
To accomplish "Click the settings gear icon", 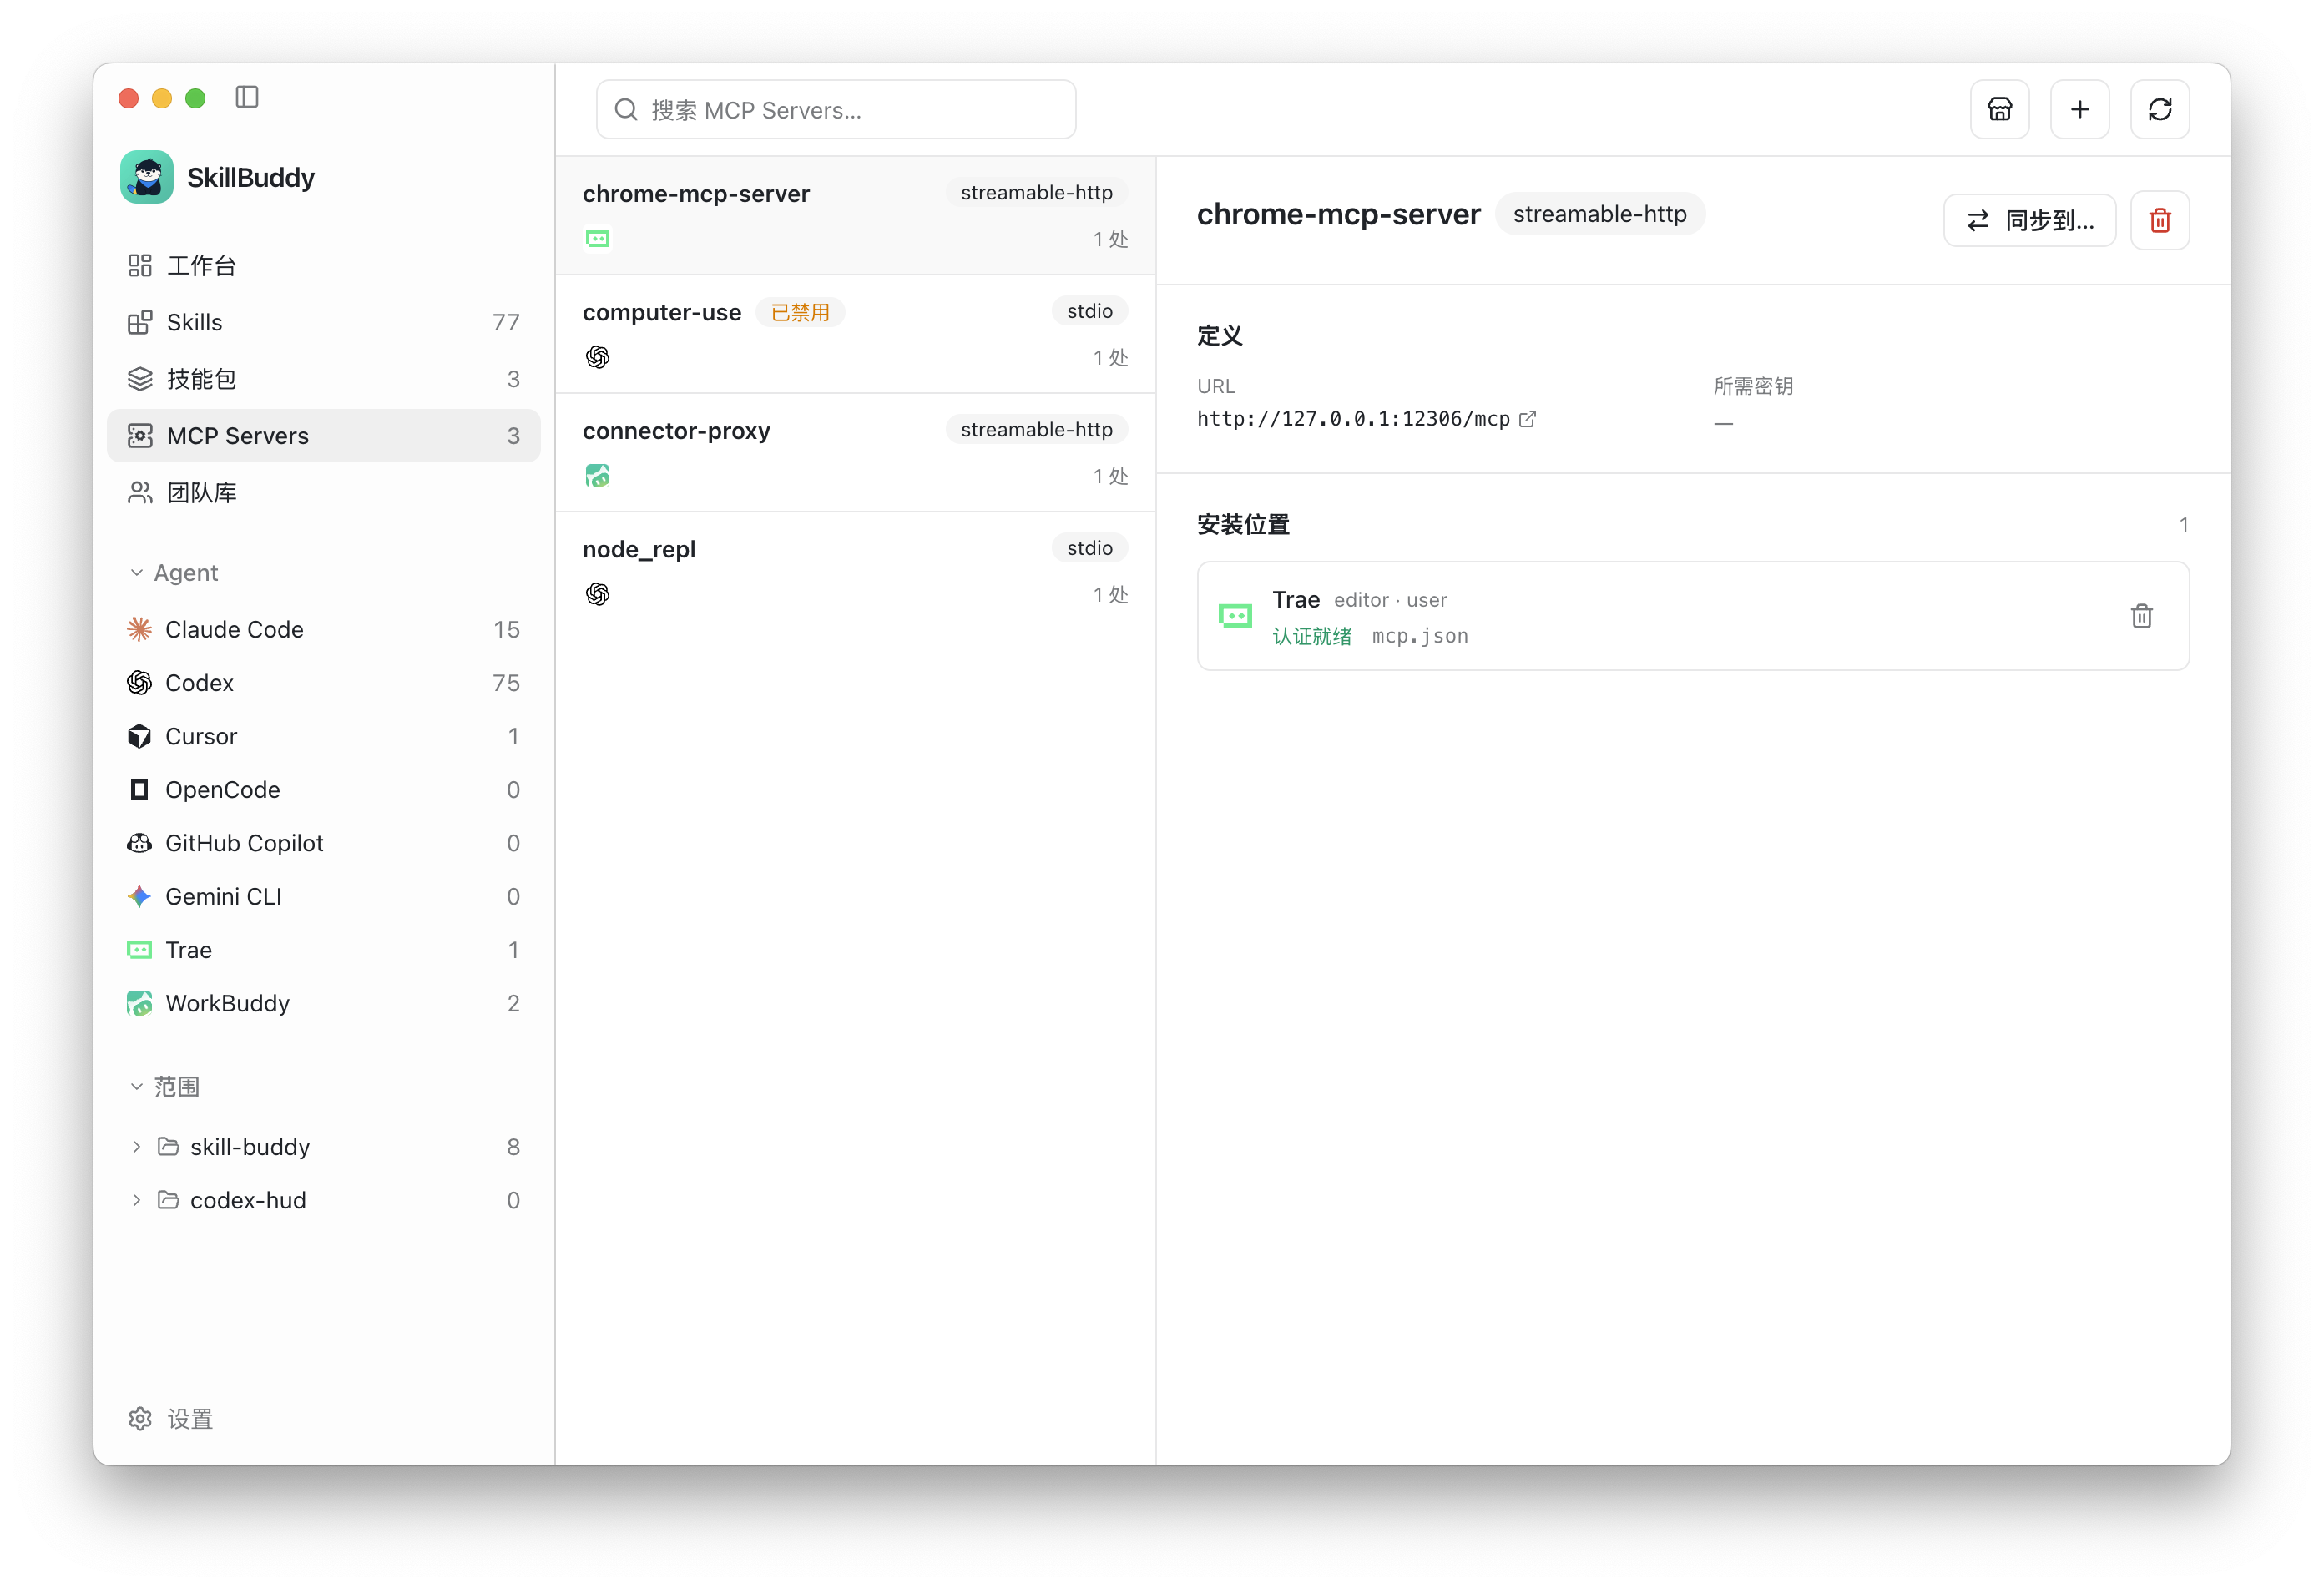I will [x=140, y=1418].
